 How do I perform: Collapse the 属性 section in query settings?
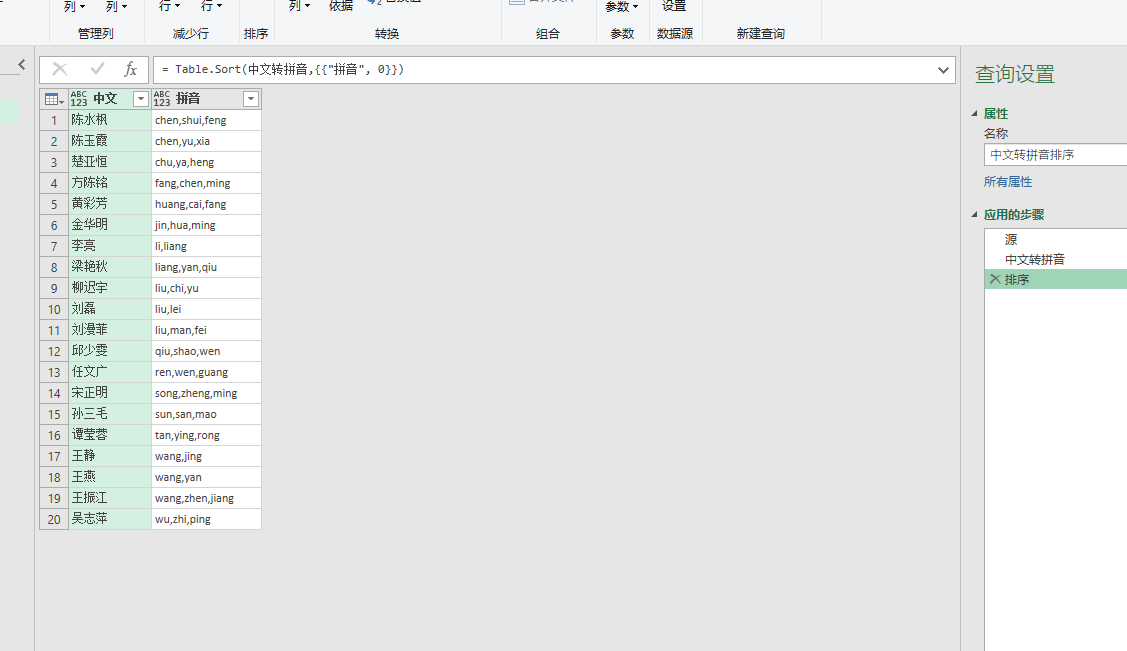(x=975, y=113)
